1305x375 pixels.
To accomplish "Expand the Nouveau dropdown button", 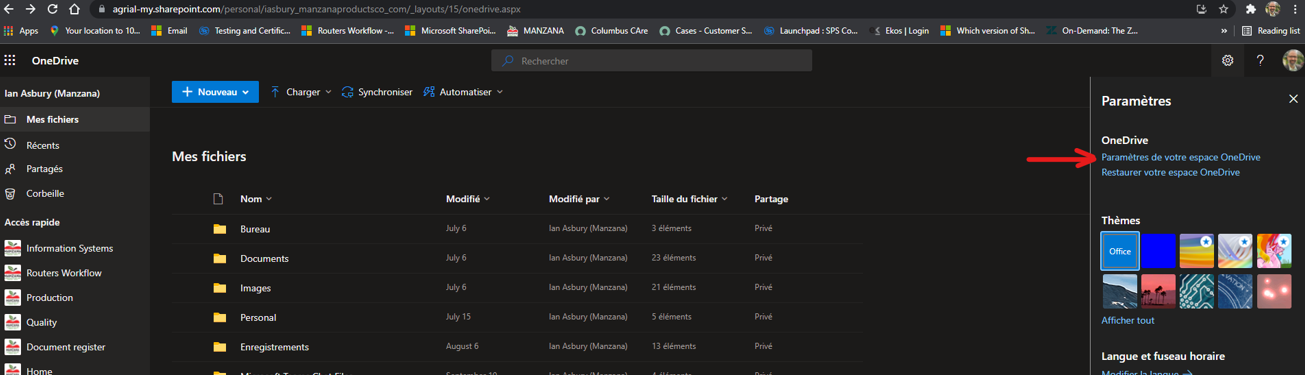I will click(215, 92).
